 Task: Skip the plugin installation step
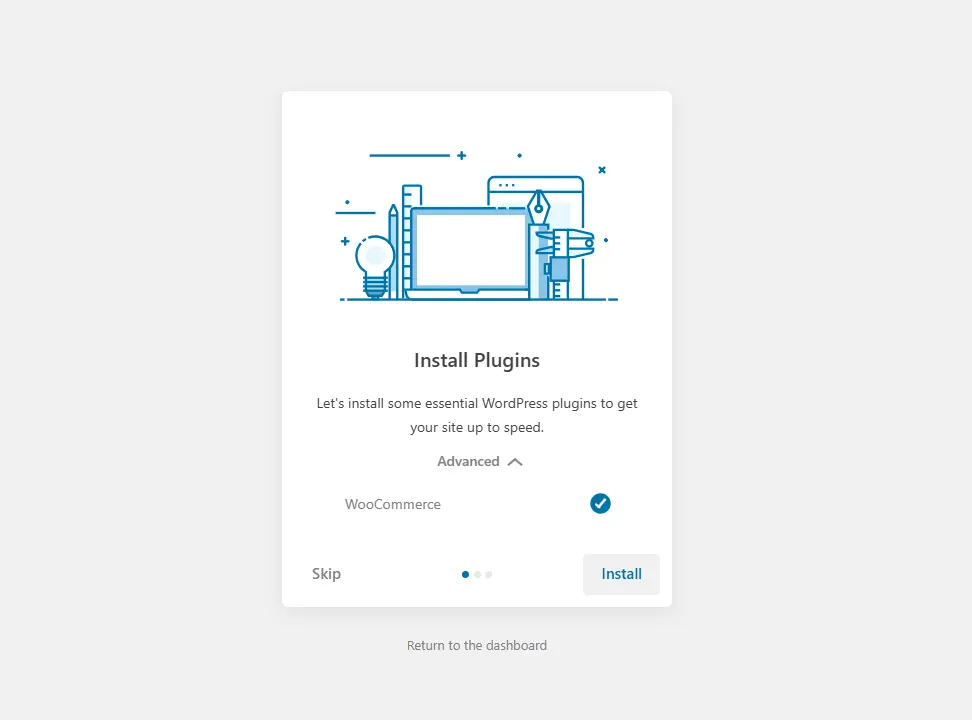click(326, 573)
